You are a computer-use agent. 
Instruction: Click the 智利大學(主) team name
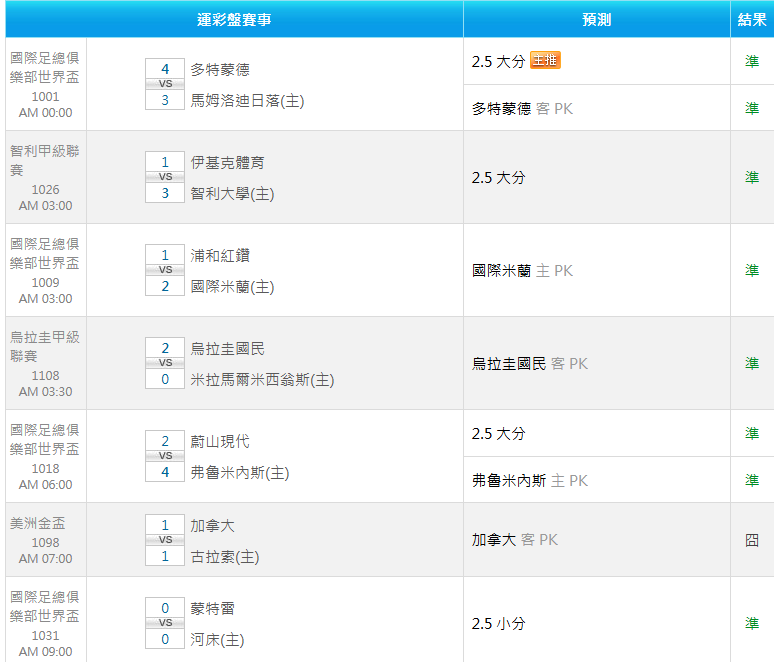[x=232, y=194]
